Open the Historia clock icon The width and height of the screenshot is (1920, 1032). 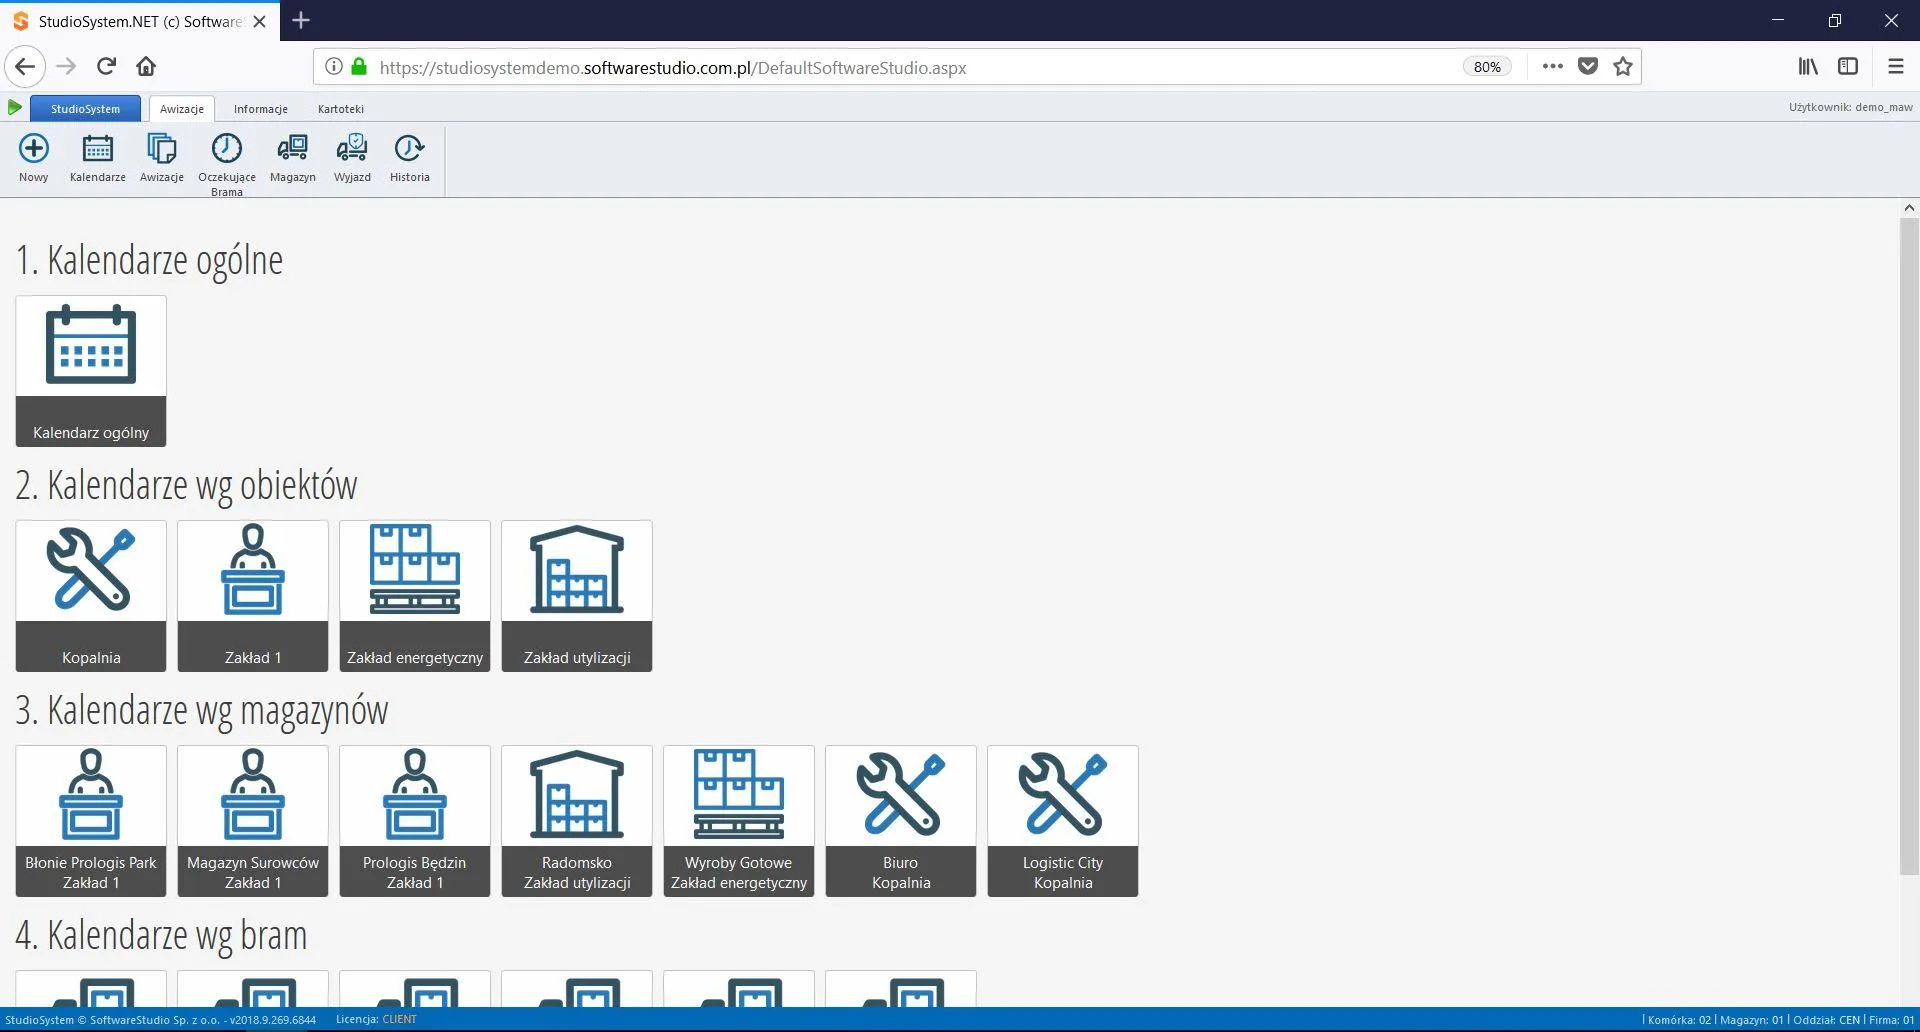click(x=409, y=149)
